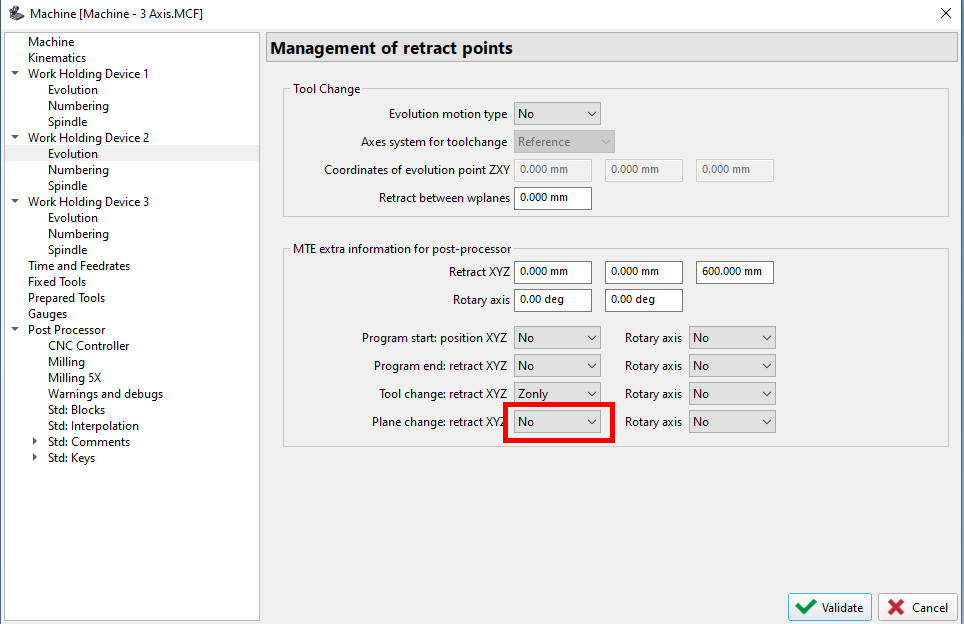The image size is (964, 624).
Task: Select Std: Comments tree item
Action: coord(89,441)
